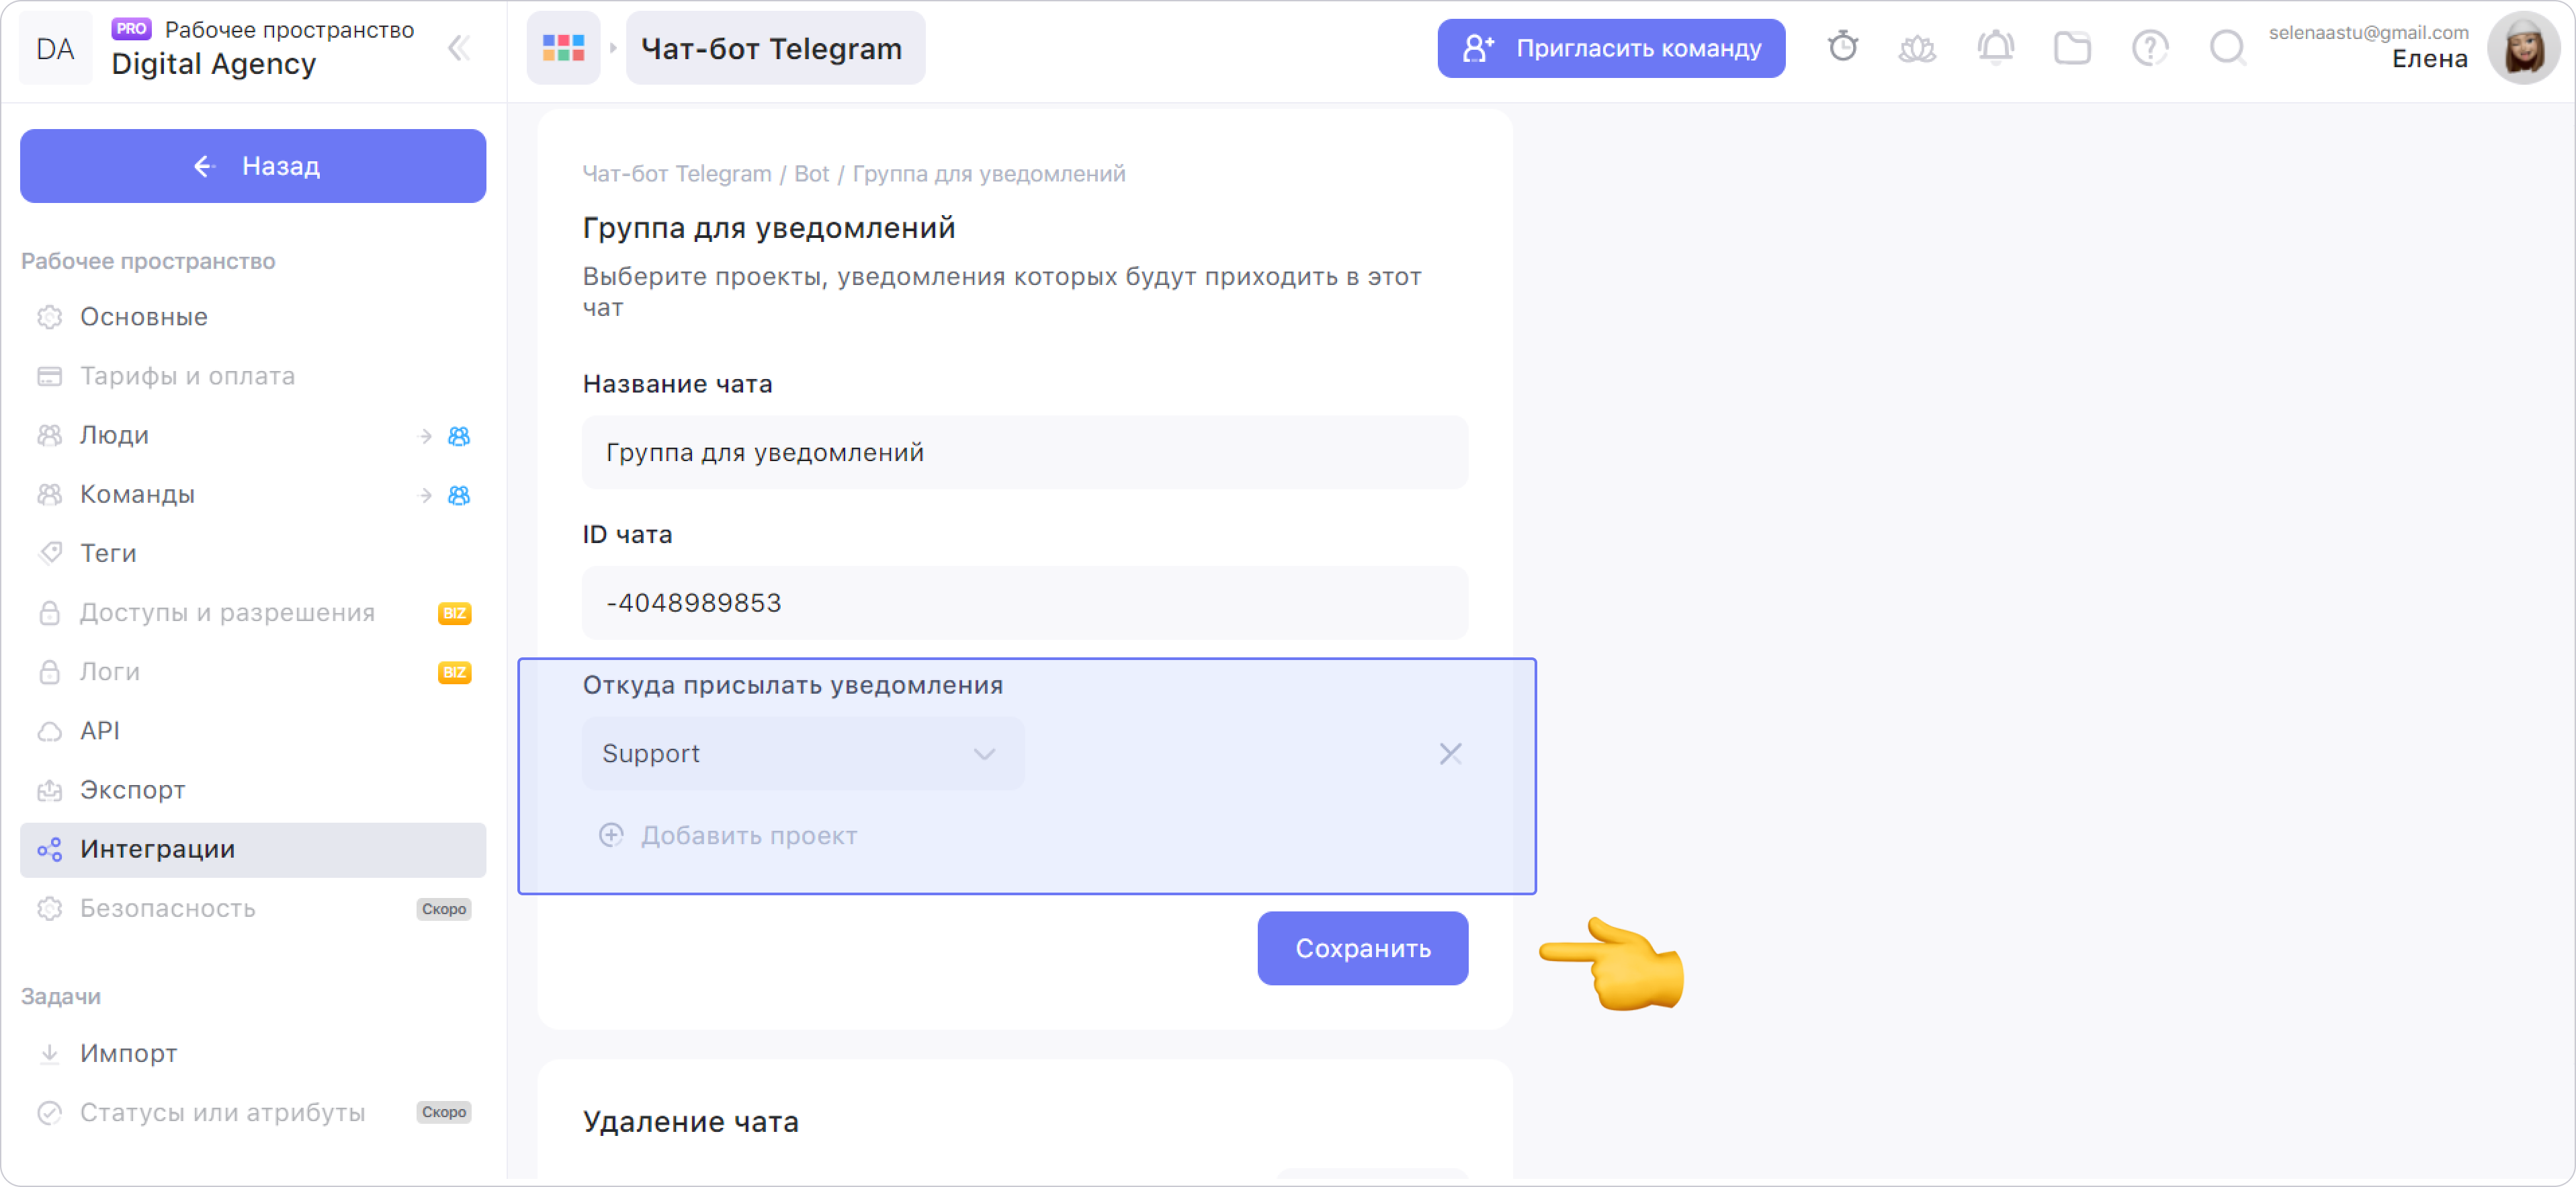Open Экспорт section in sidebar

point(253,790)
